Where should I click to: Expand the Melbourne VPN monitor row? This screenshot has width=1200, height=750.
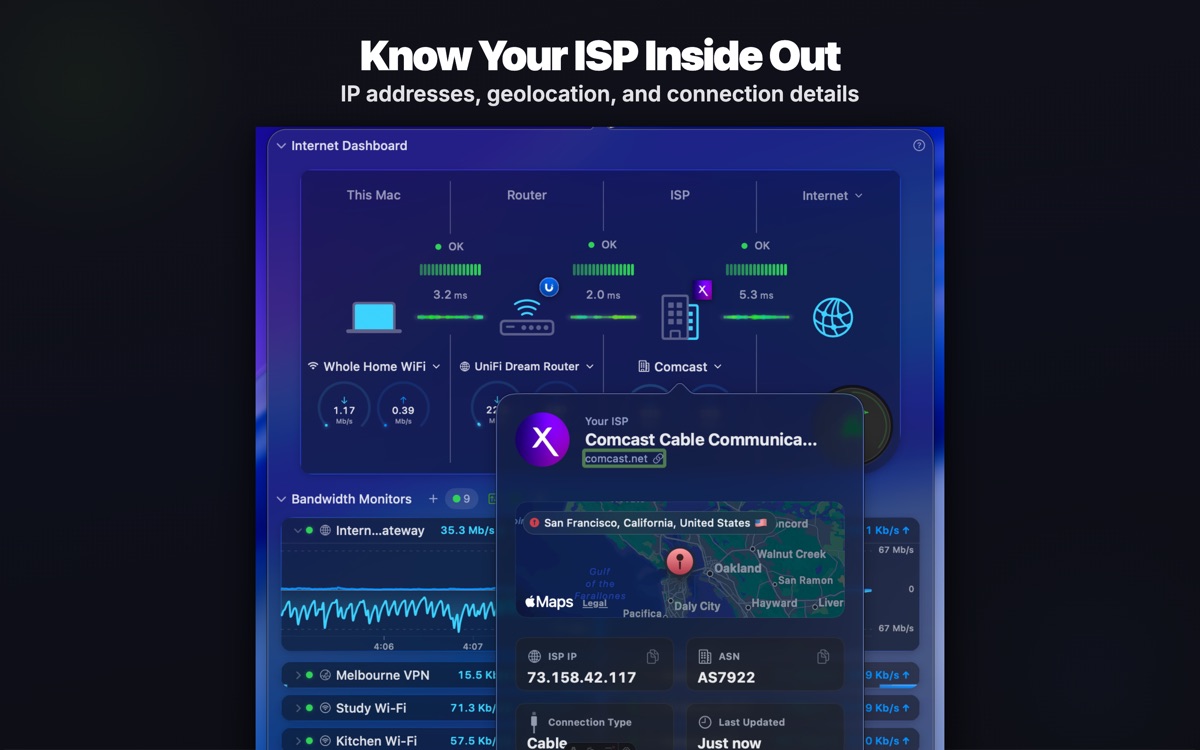click(297, 675)
